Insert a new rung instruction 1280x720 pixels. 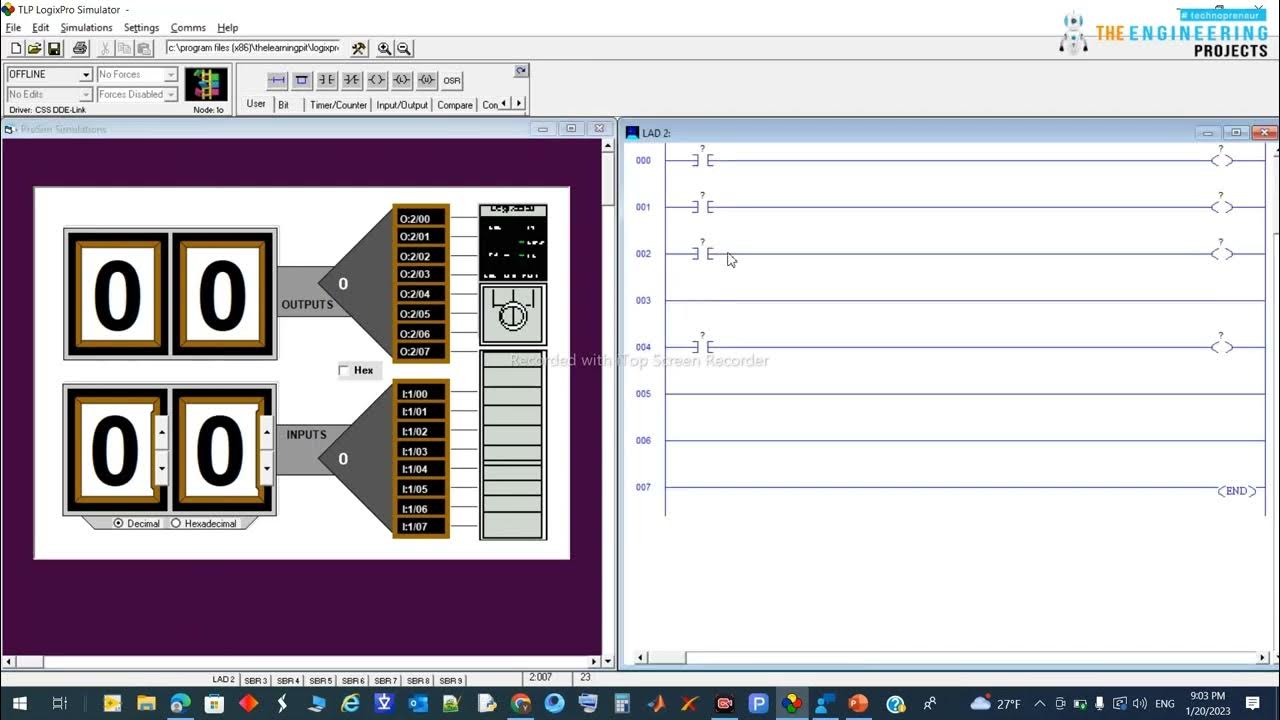(277, 80)
